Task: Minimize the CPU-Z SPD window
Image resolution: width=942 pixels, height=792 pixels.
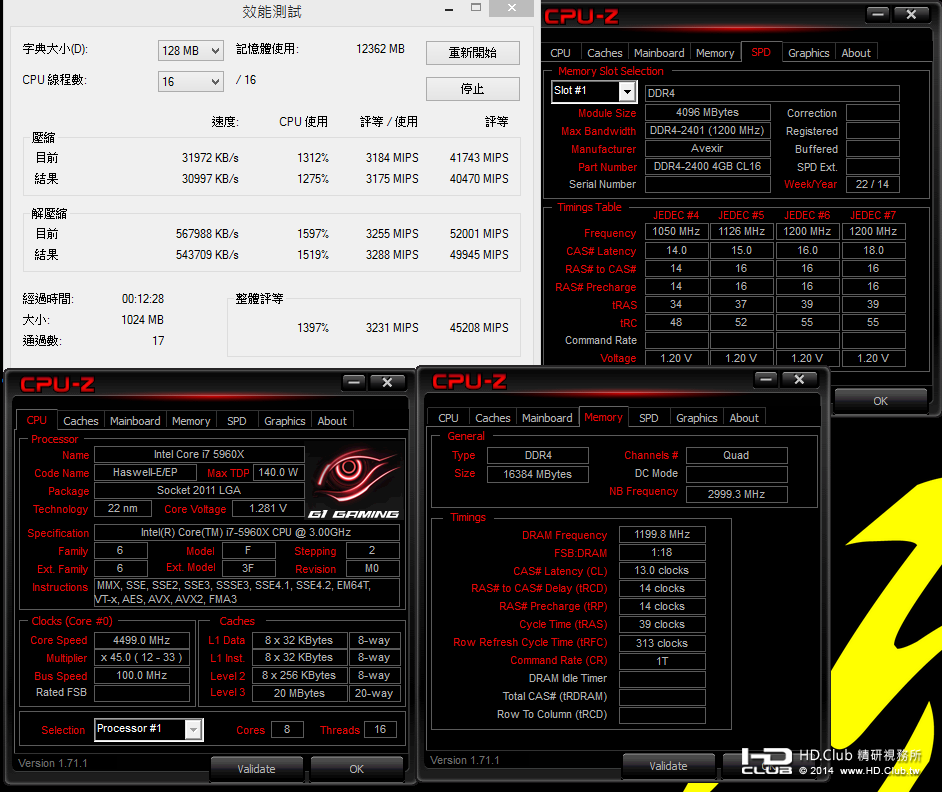Action: (x=878, y=14)
